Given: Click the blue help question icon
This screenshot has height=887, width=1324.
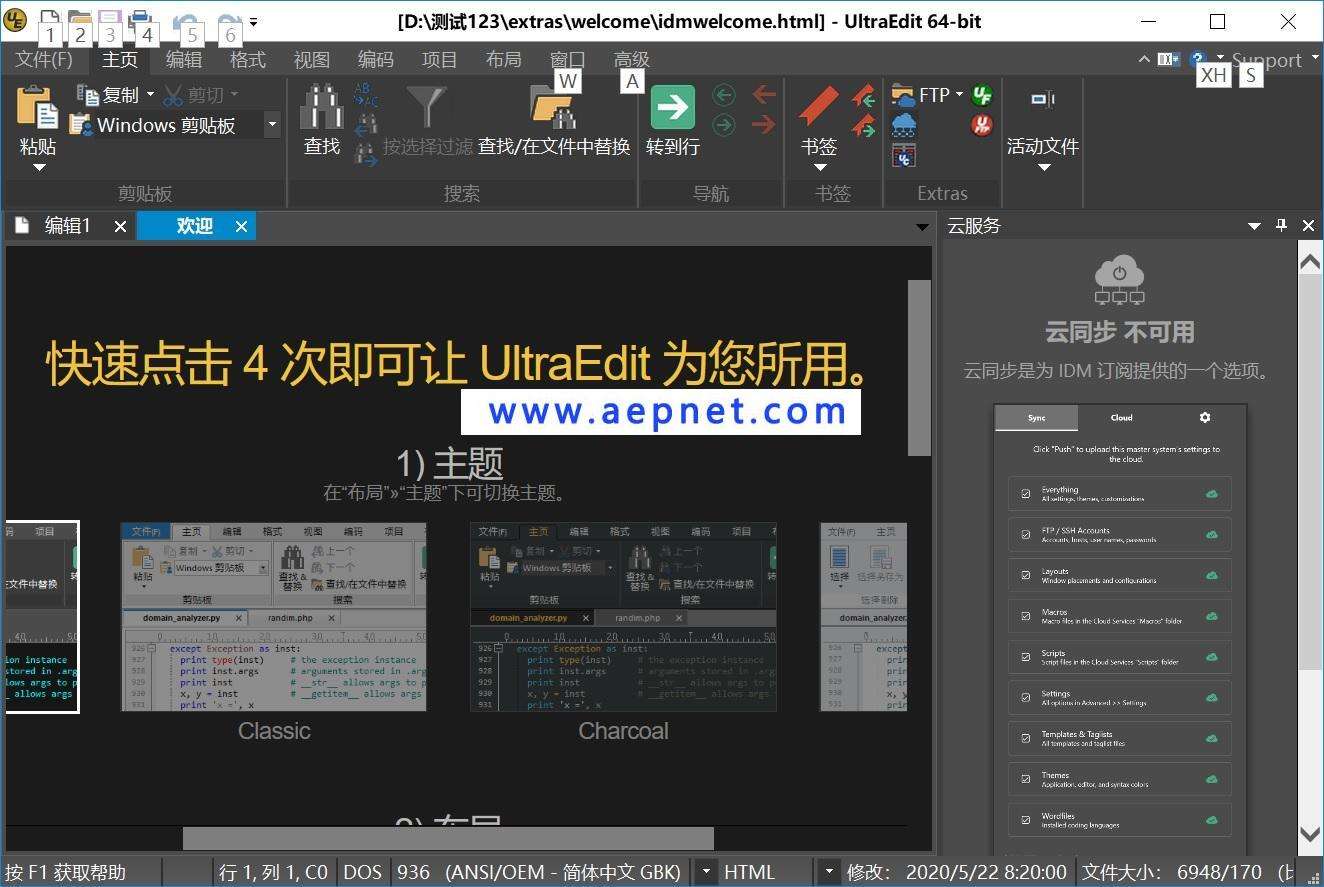Looking at the screenshot, I should [1197, 59].
